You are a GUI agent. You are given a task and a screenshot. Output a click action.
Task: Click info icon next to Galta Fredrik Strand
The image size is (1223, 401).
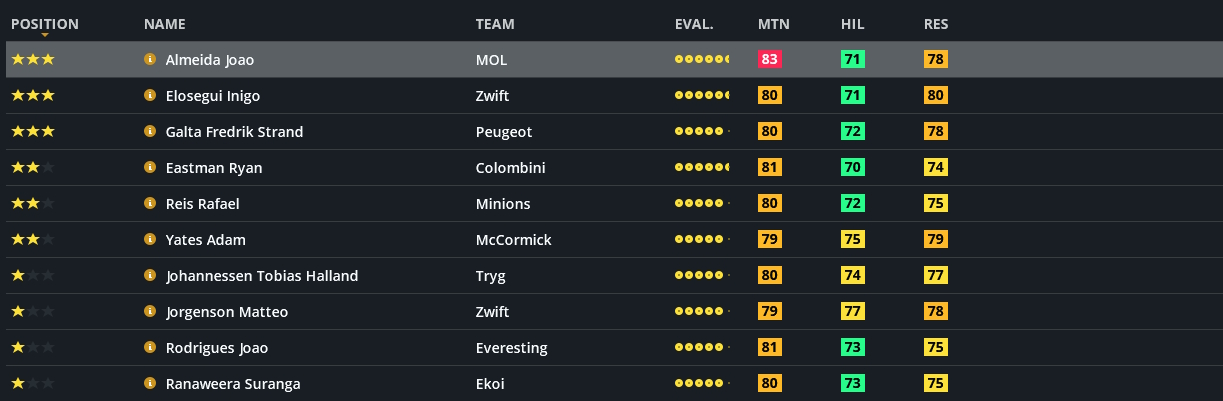coord(150,132)
